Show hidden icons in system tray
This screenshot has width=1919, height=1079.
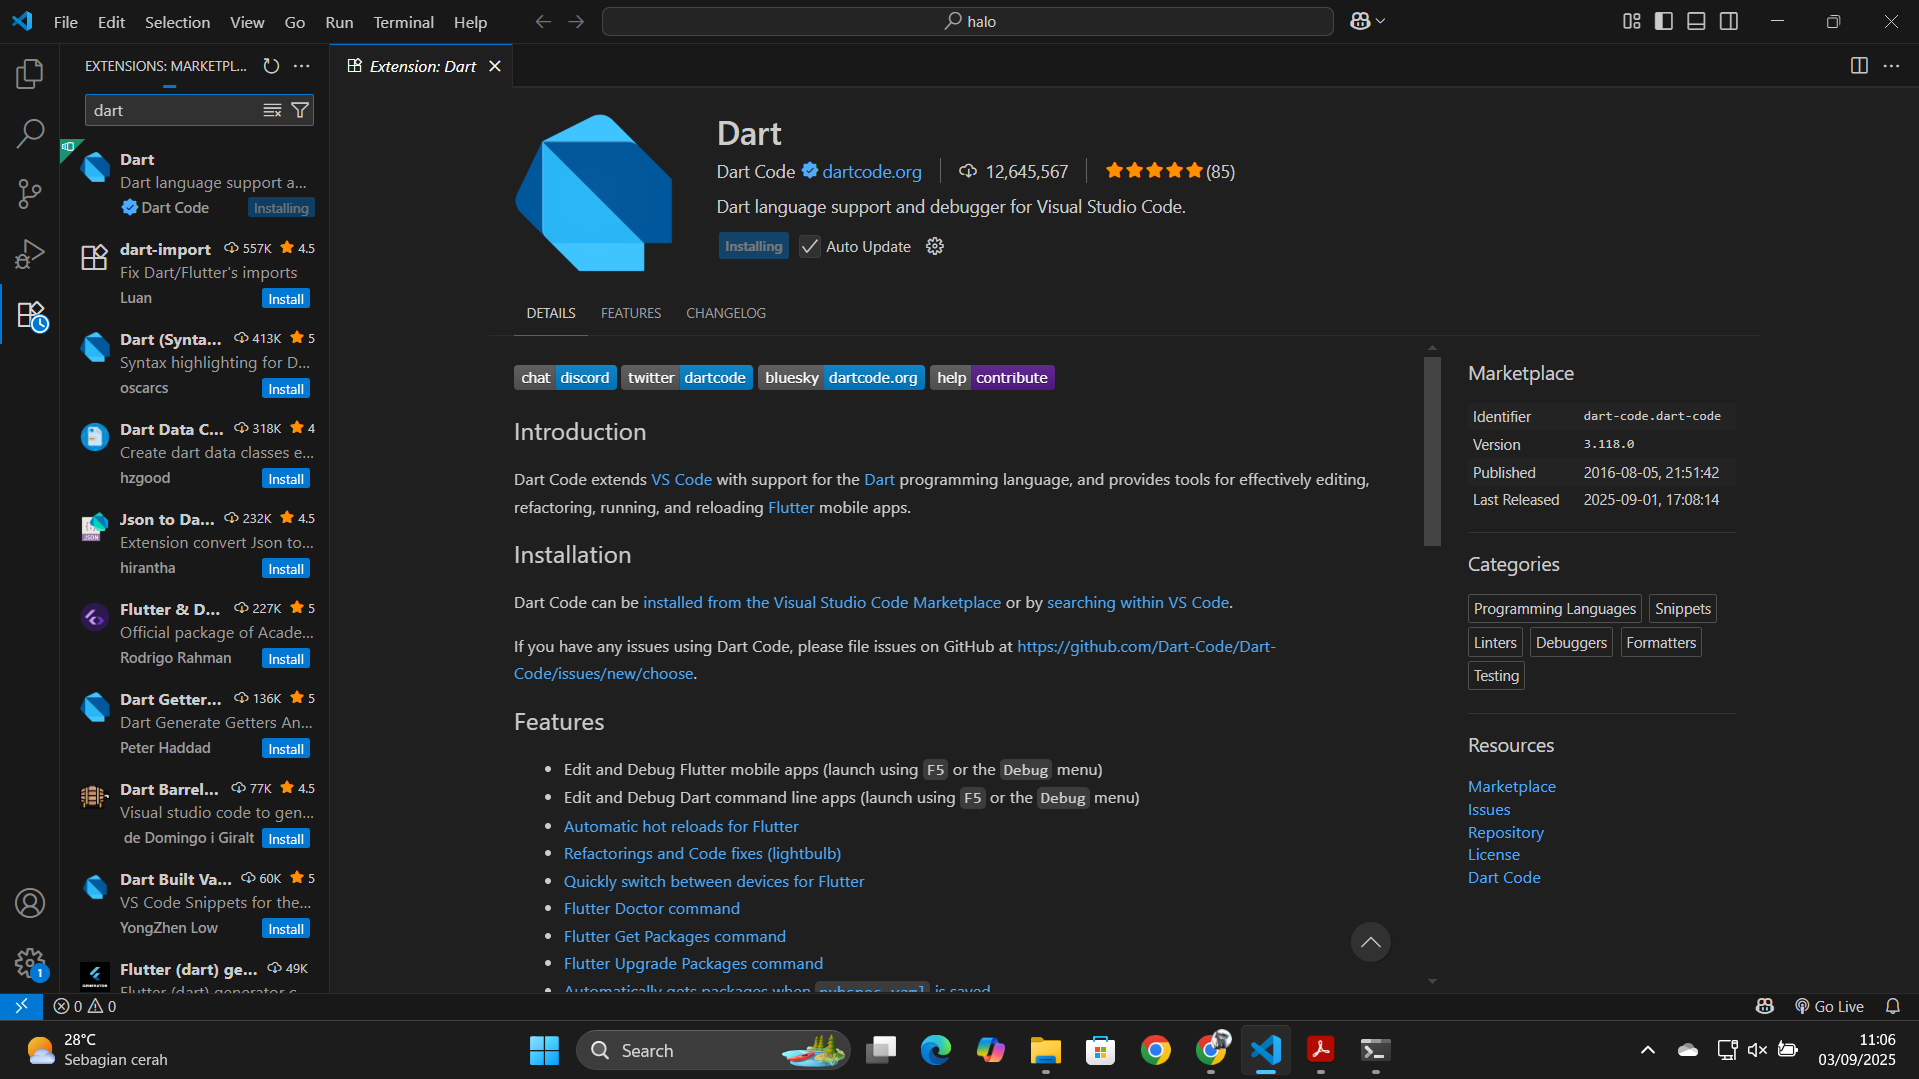1647,1050
